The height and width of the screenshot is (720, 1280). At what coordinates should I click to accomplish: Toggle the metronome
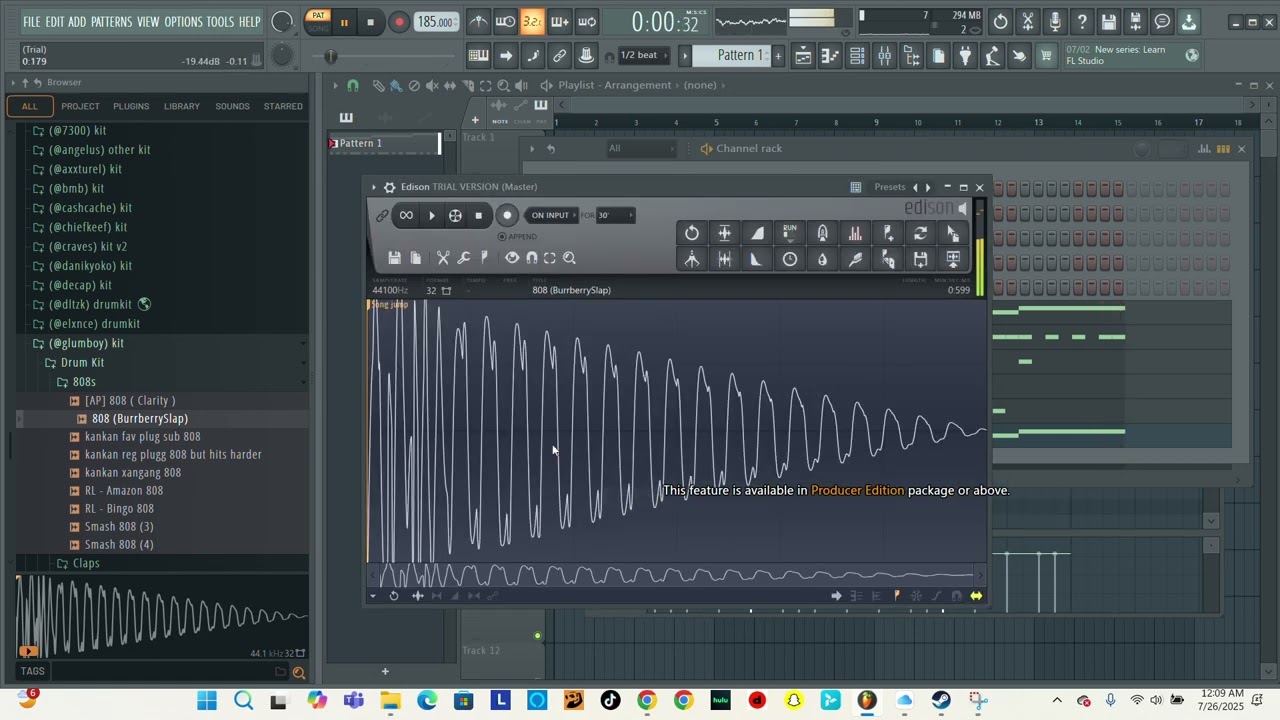click(x=479, y=21)
